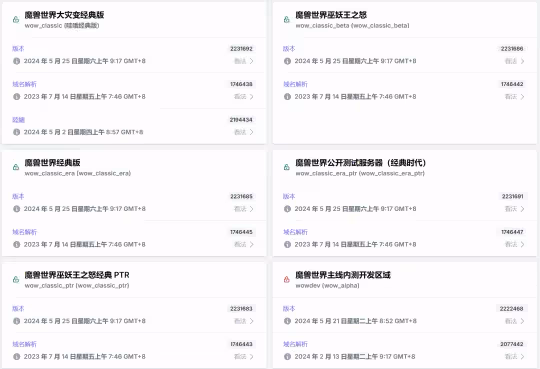Expand the chevron under badge 2077442
540x369 pixels.
522,356
